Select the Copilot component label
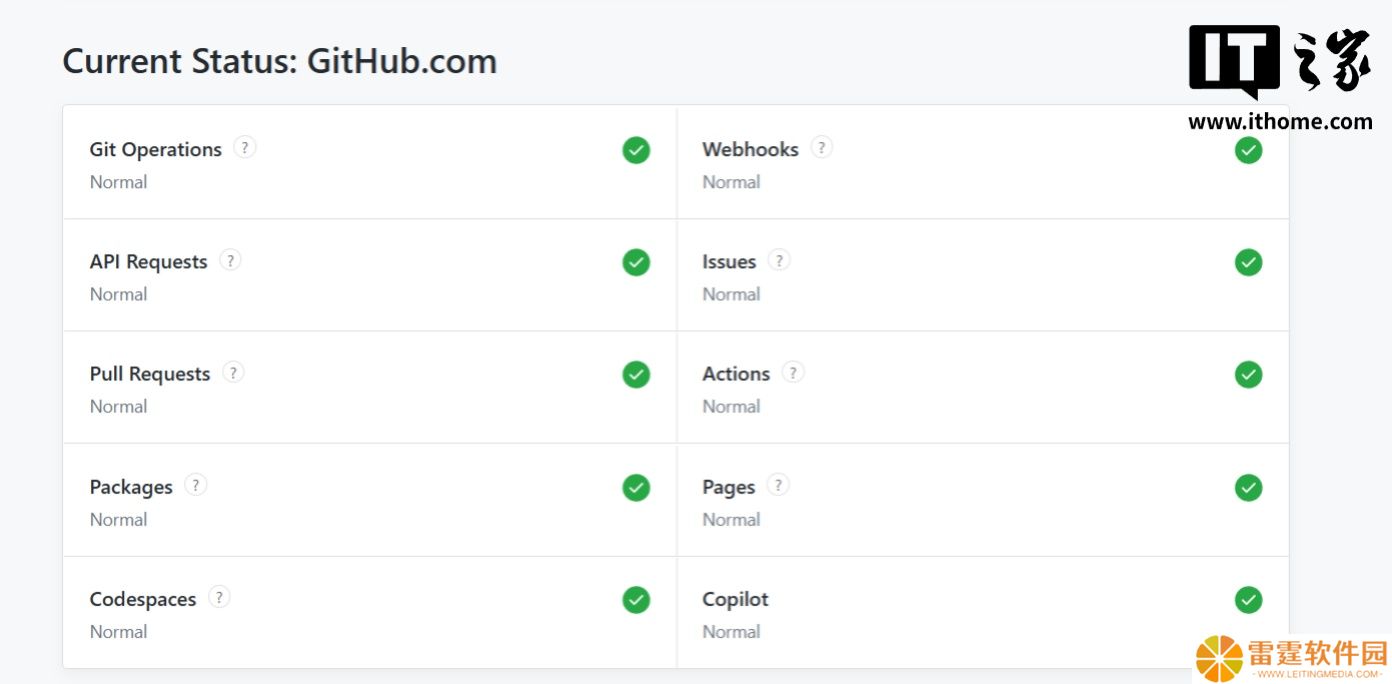Screen dimensions: 1392x684 (x=735, y=599)
